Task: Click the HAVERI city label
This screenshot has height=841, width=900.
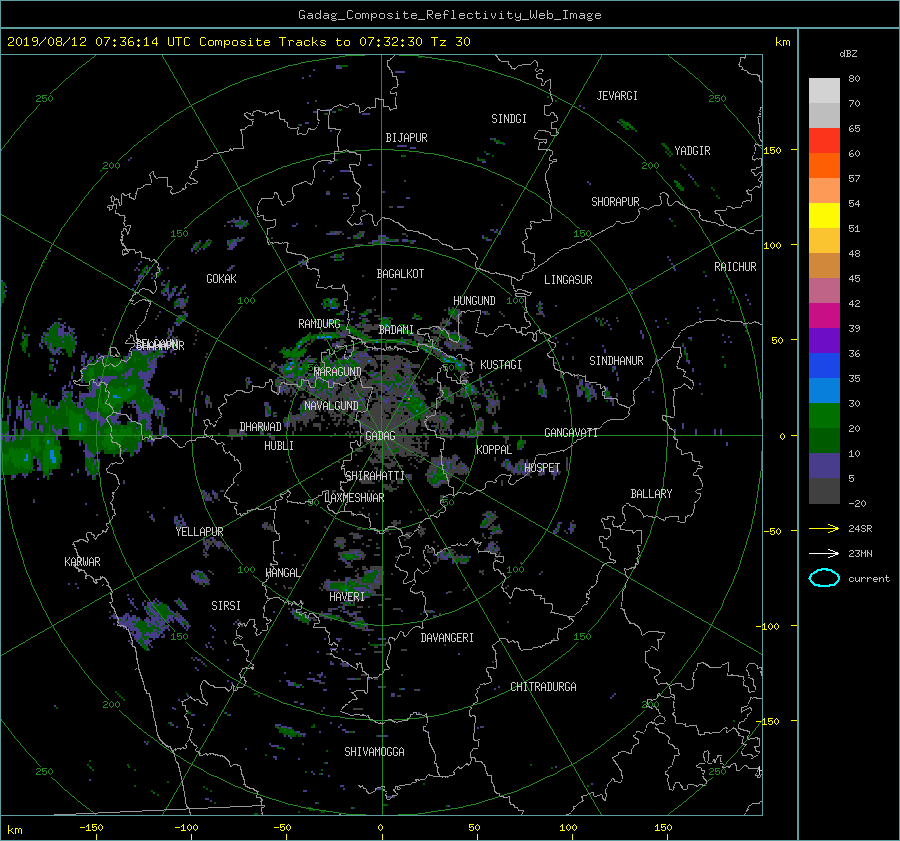Action: (347, 596)
